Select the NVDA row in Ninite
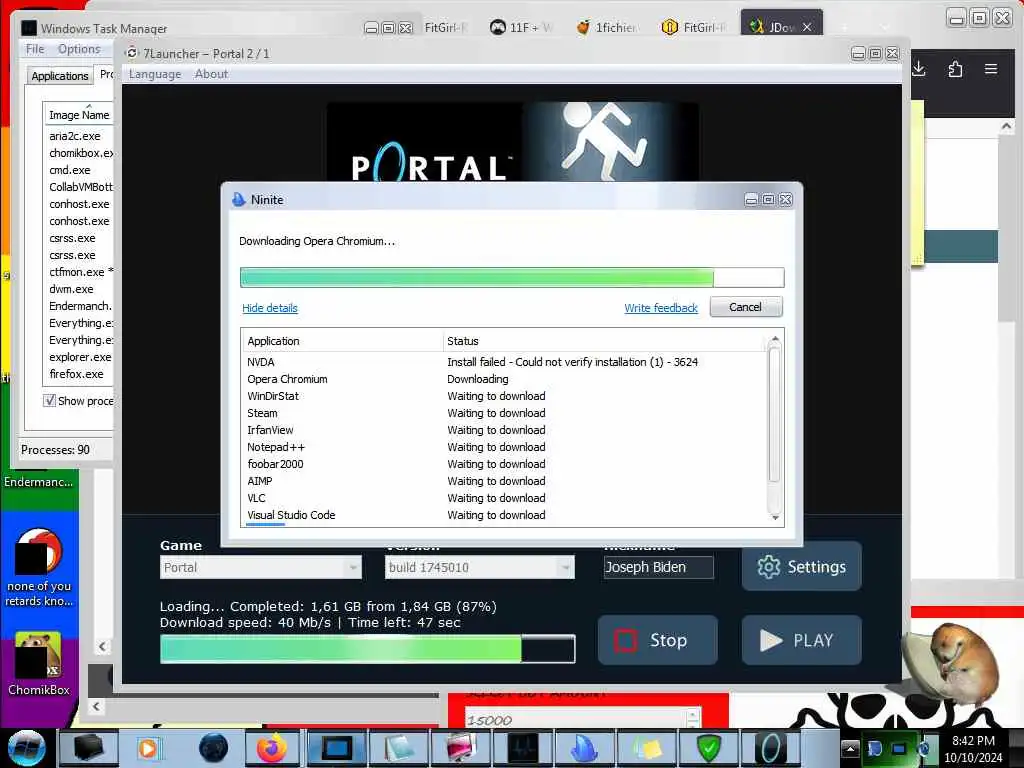Screen dimensions: 1024x768 coord(505,362)
